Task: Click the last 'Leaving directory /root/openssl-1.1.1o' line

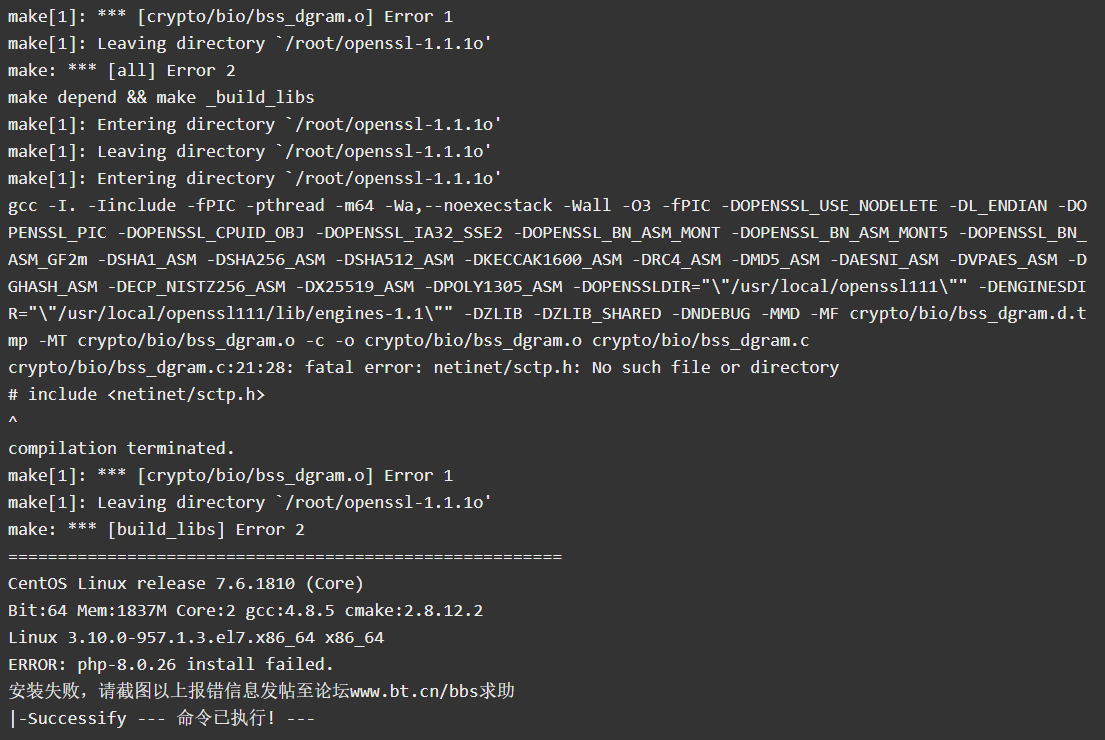Action: [249, 502]
